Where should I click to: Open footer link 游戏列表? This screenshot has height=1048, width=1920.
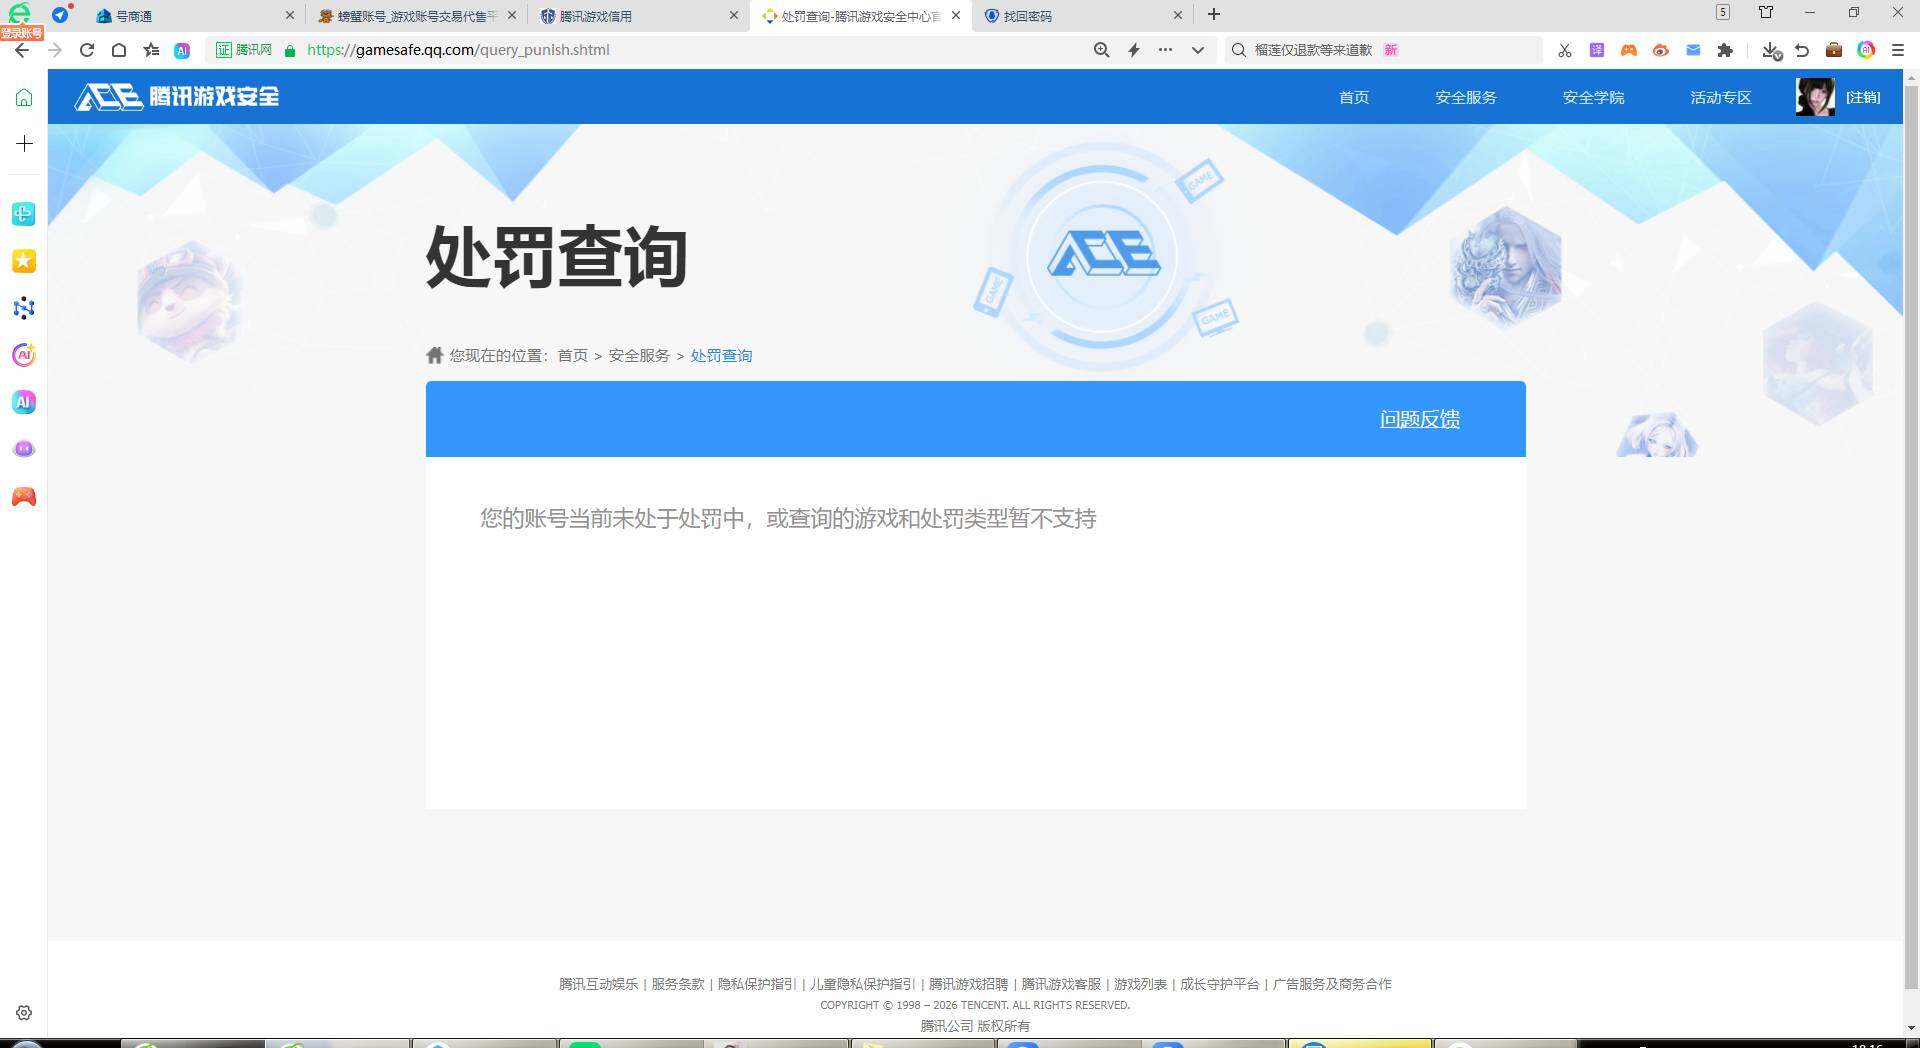tap(1140, 984)
